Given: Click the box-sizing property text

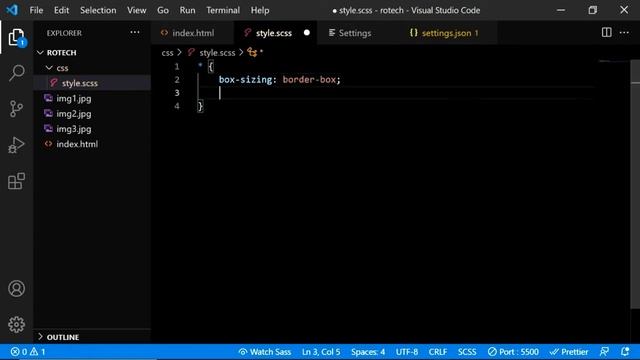Looking at the screenshot, I should click(245, 80).
